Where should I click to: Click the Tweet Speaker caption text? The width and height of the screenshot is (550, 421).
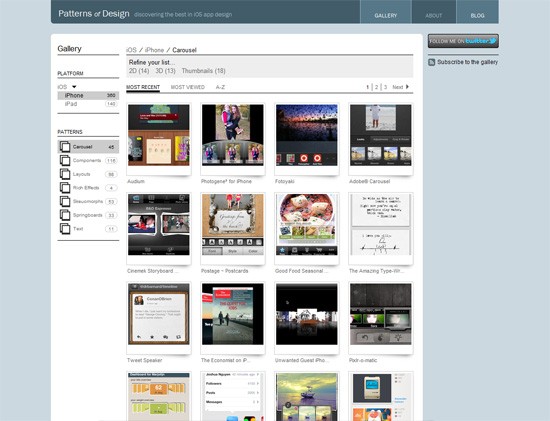[x=145, y=360]
